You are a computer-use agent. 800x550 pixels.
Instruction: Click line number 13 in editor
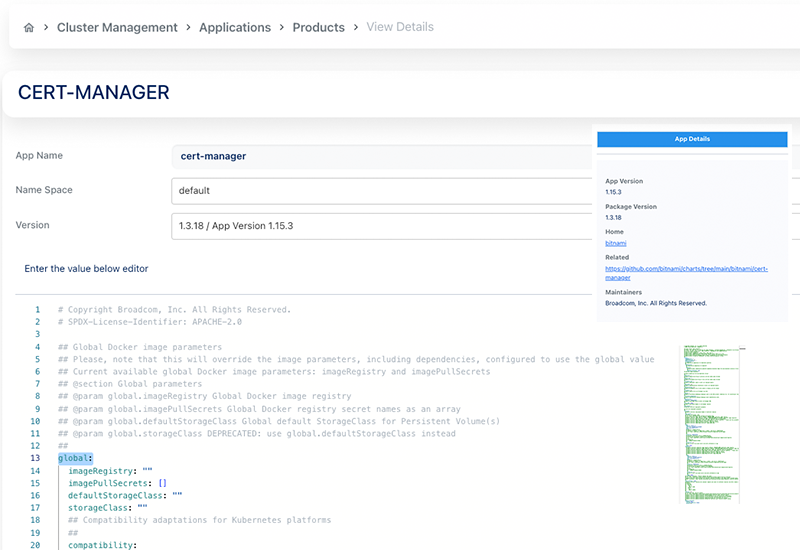35,458
